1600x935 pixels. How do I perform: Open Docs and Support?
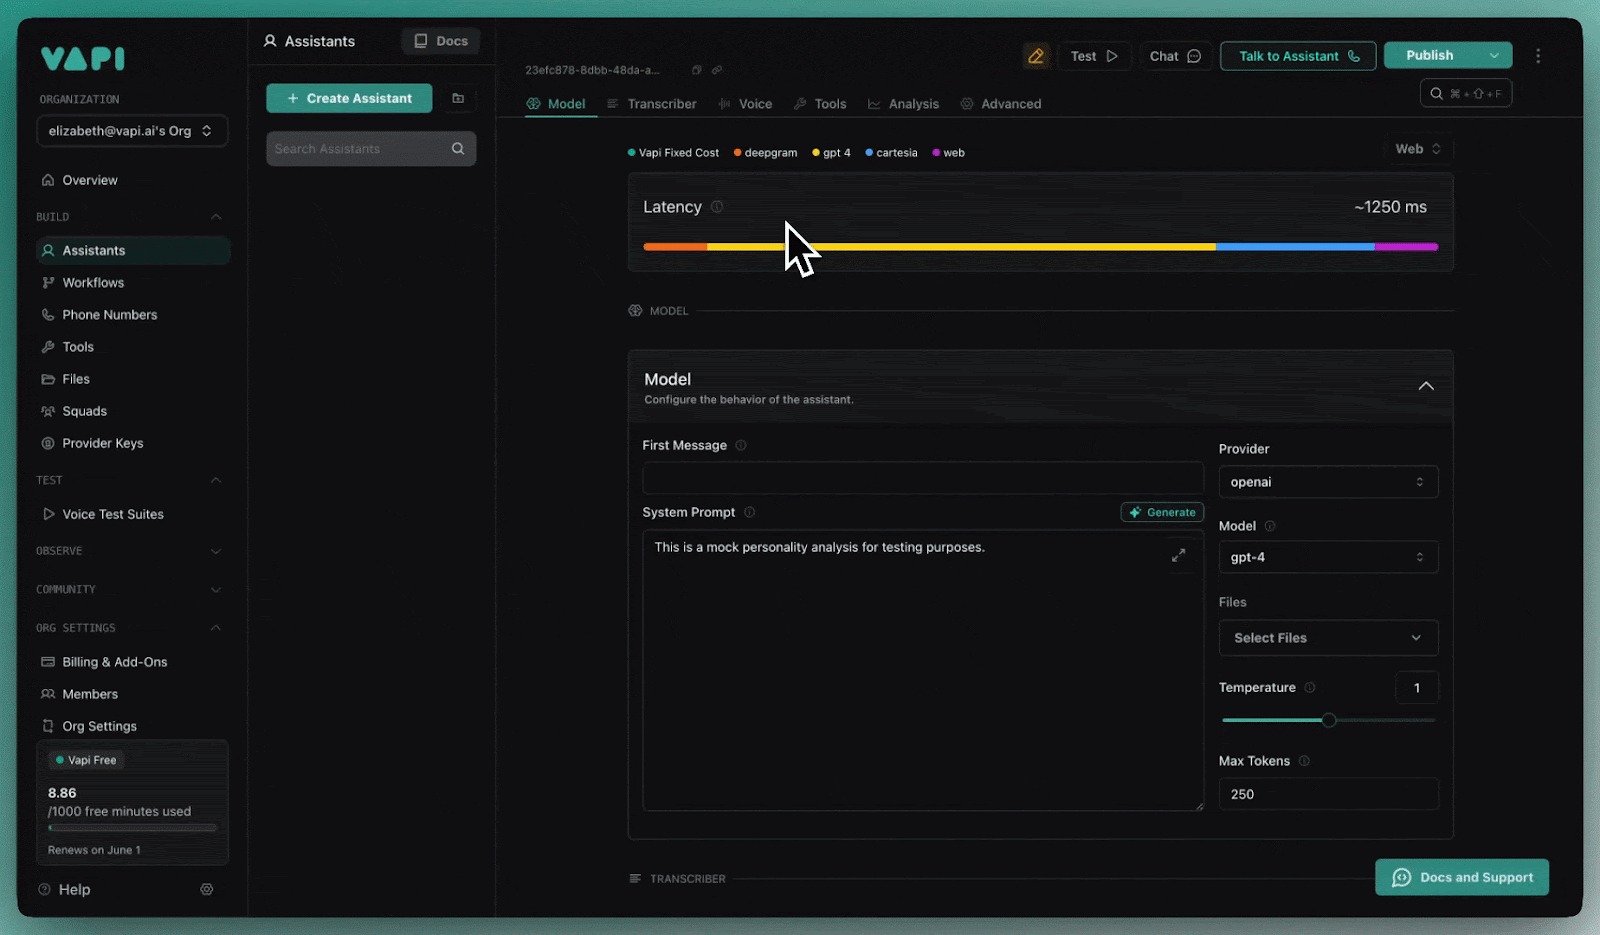[x=1462, y=877]
